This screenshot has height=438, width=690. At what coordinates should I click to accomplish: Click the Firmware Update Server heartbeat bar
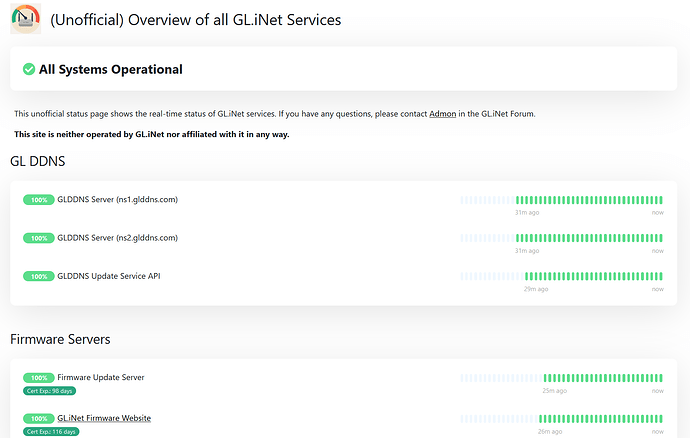click(x=562, y=378)
